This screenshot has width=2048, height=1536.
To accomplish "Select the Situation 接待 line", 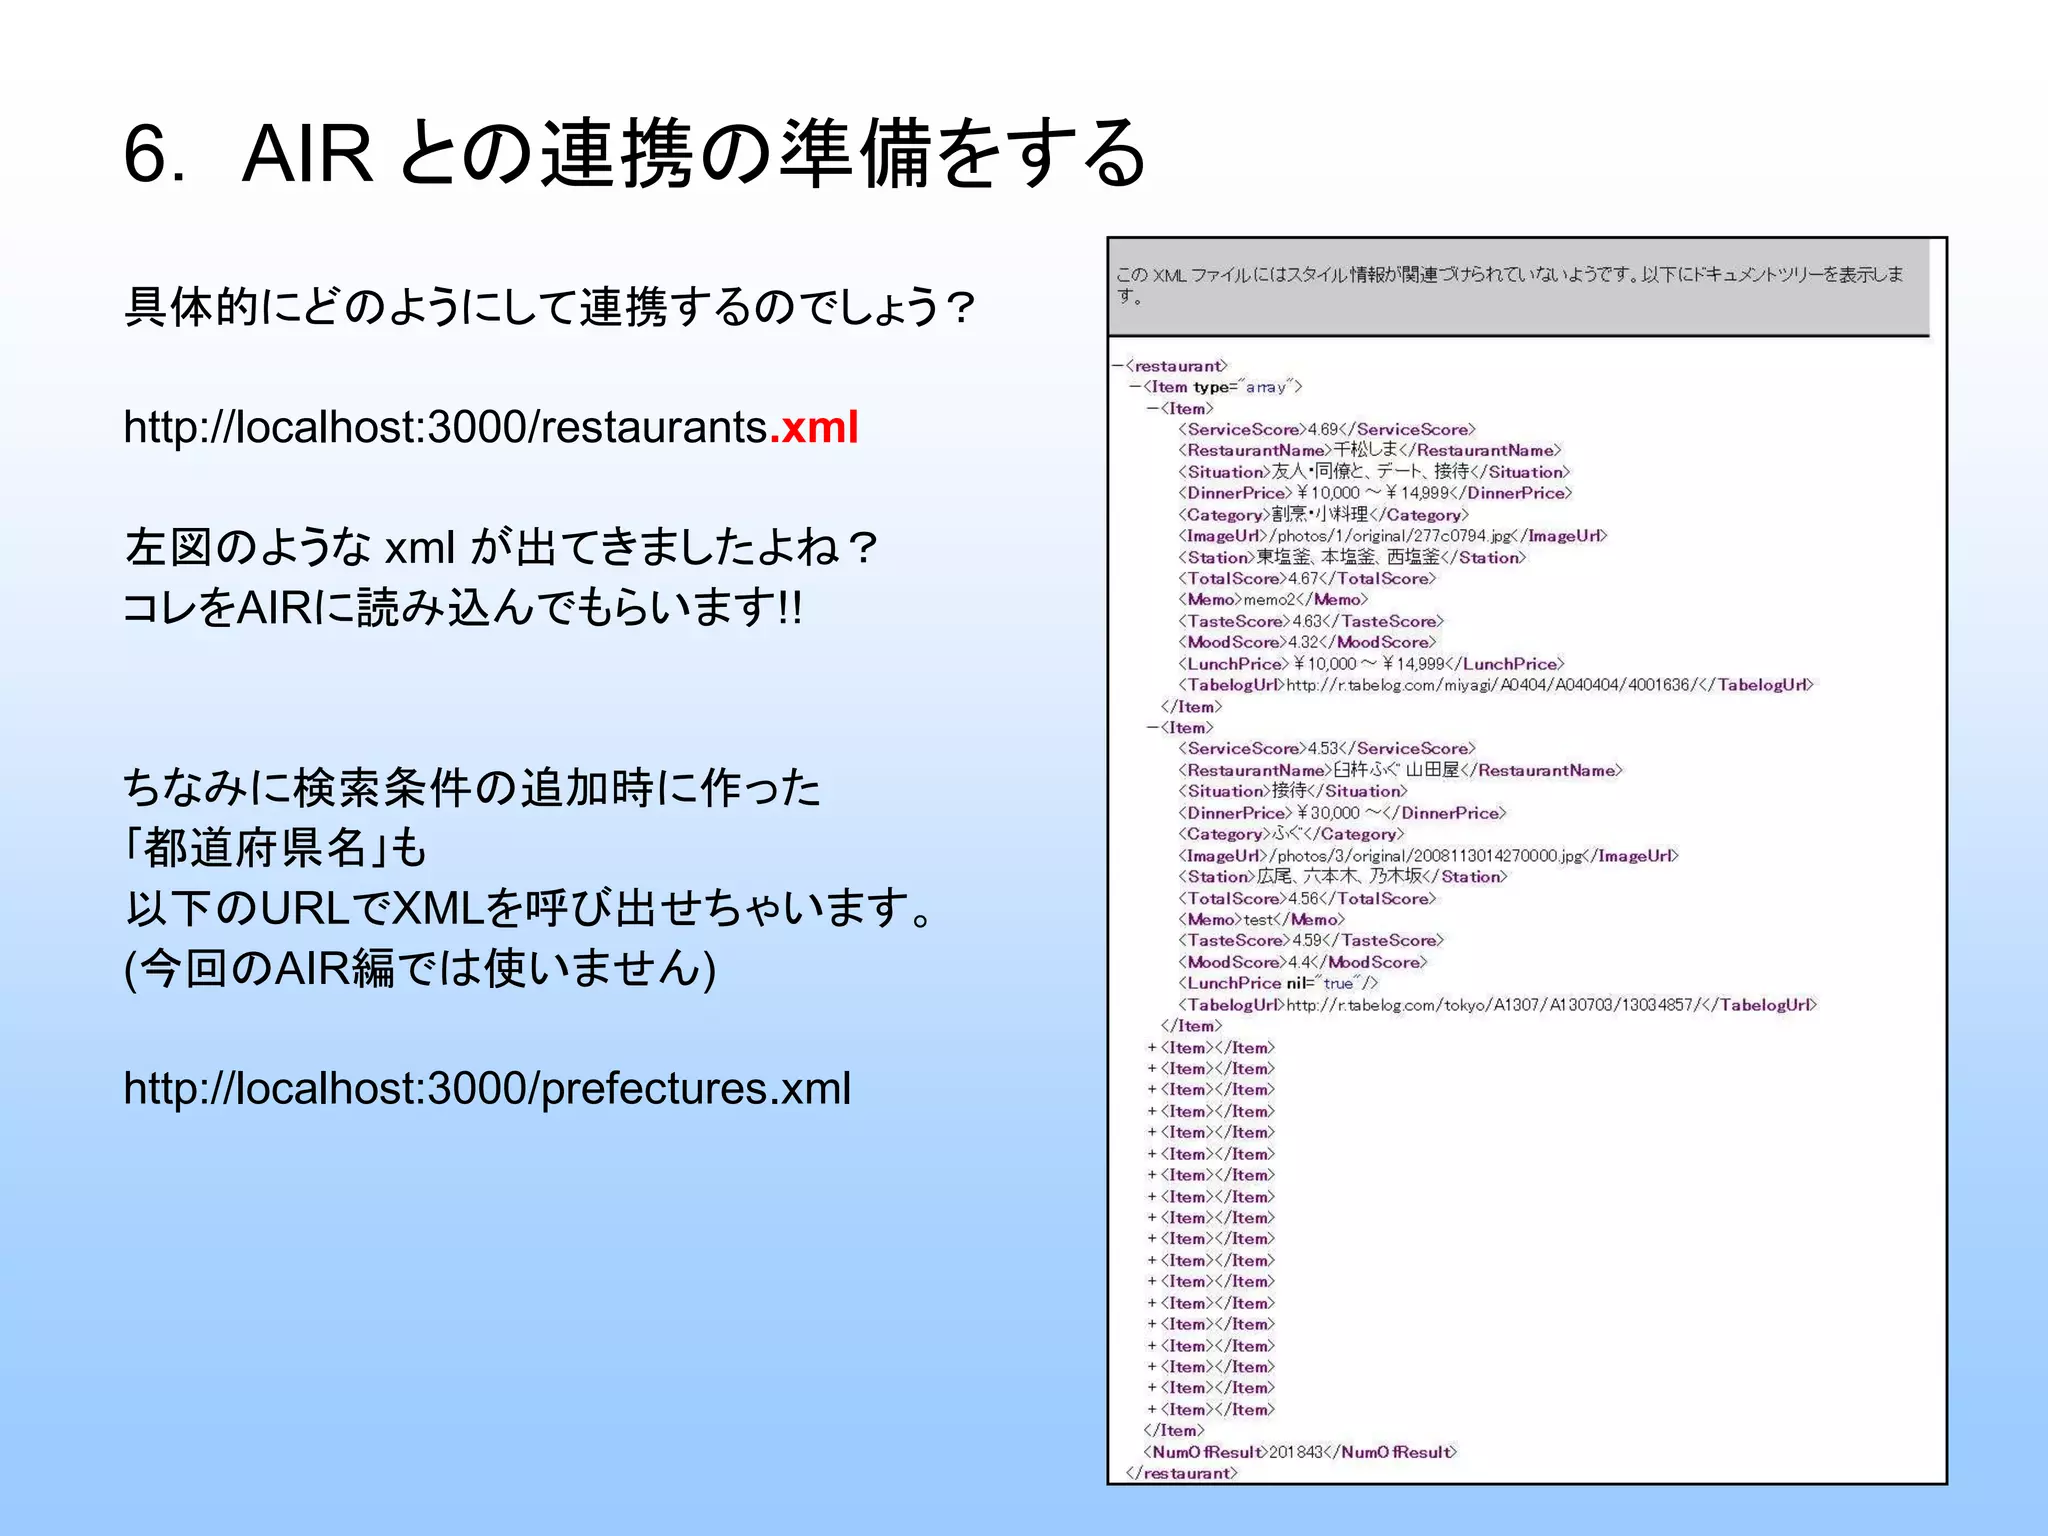I will (1293, 792).
